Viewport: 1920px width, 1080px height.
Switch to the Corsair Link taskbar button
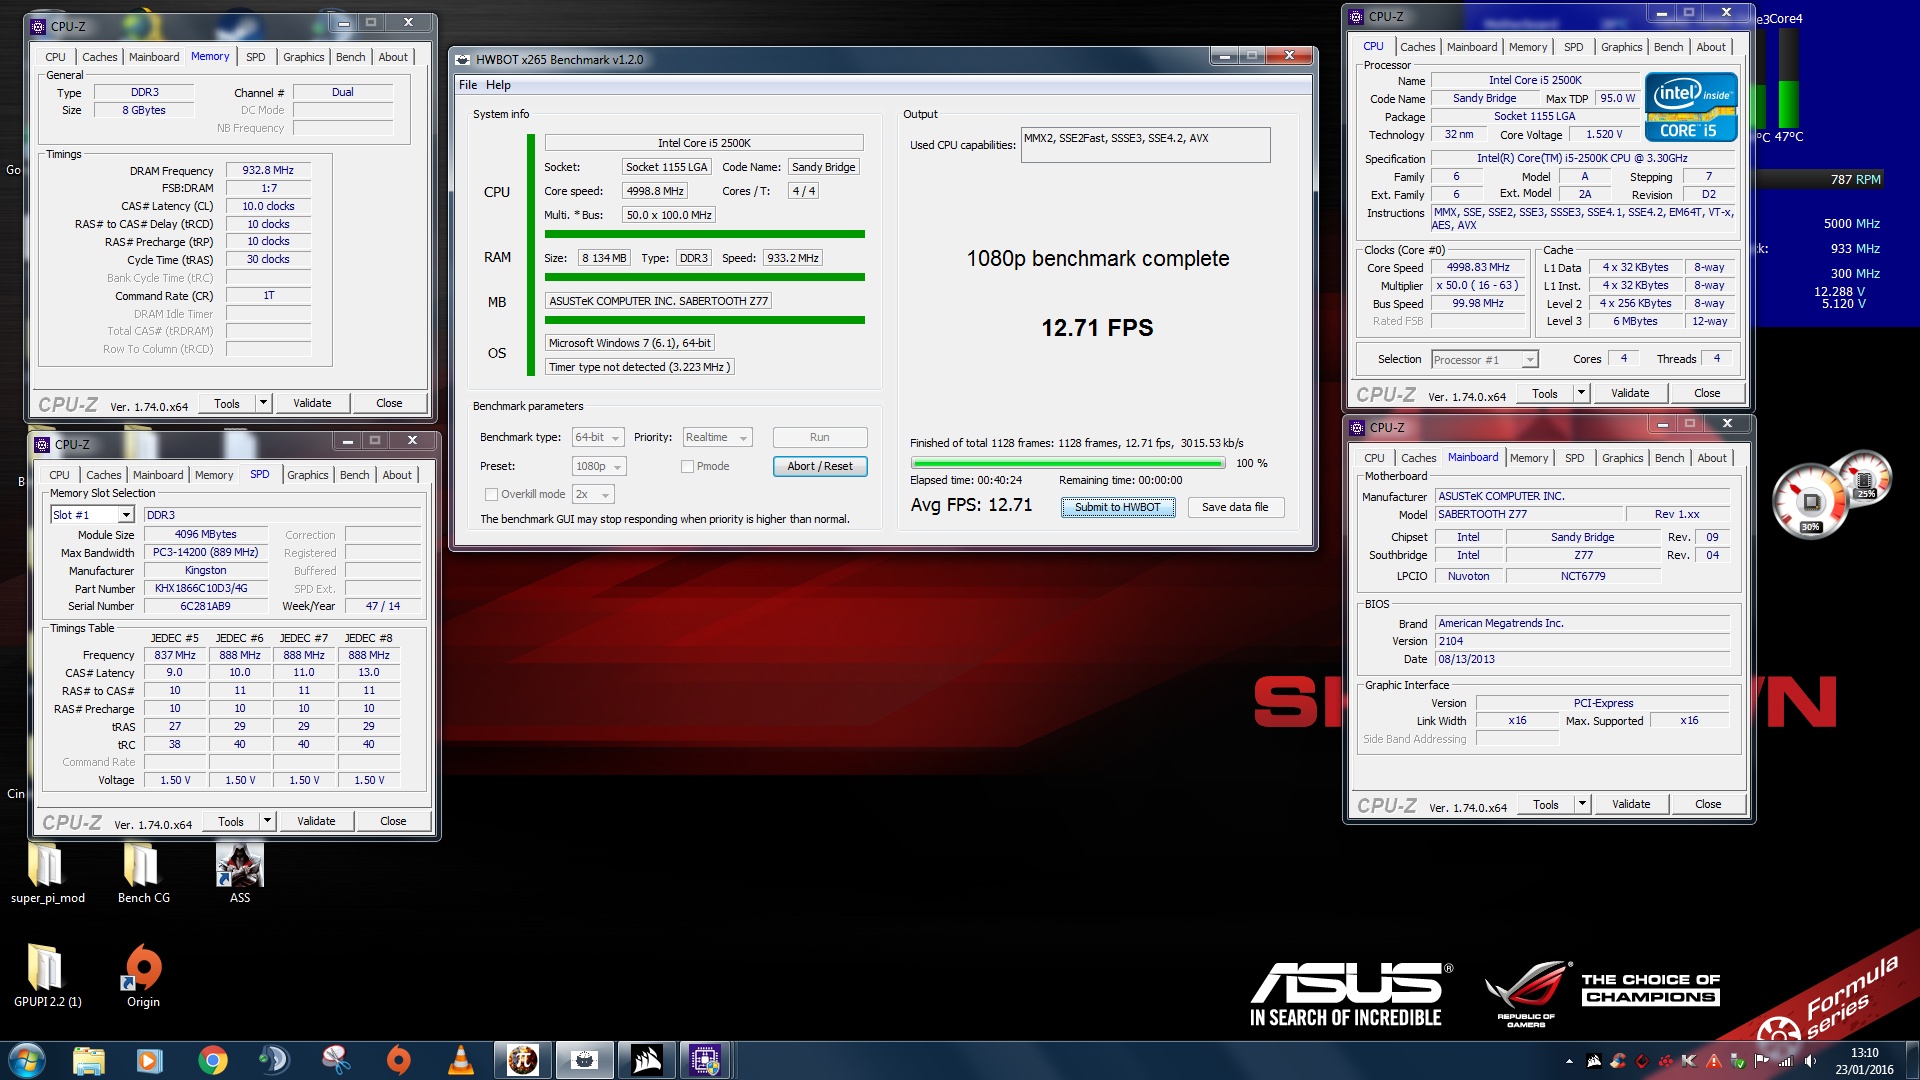646,1060
